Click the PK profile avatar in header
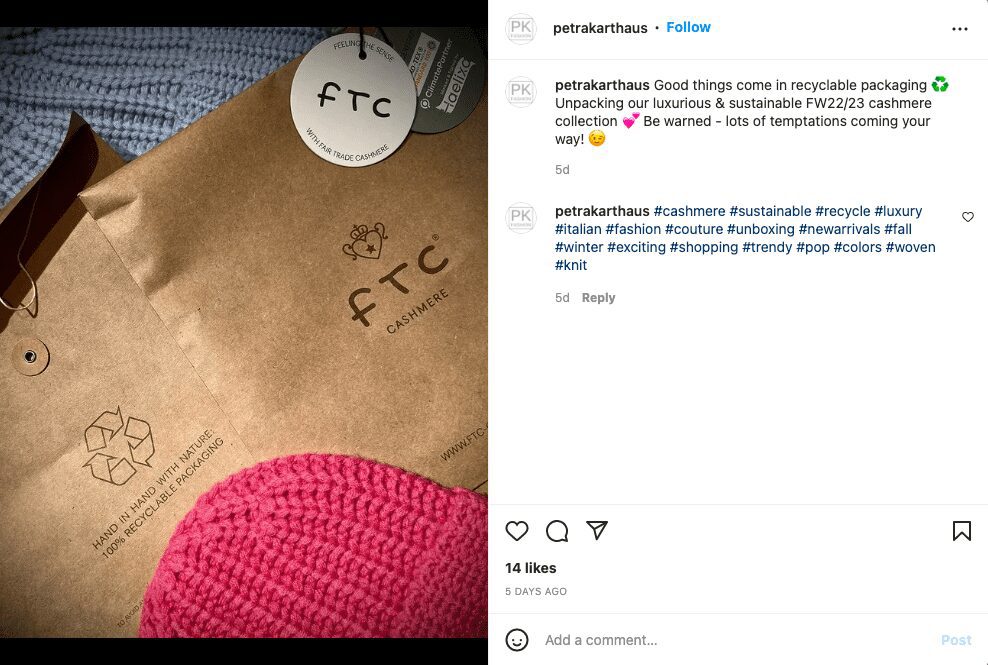Viewport: 988px width, 665px height. pos(520,28)
